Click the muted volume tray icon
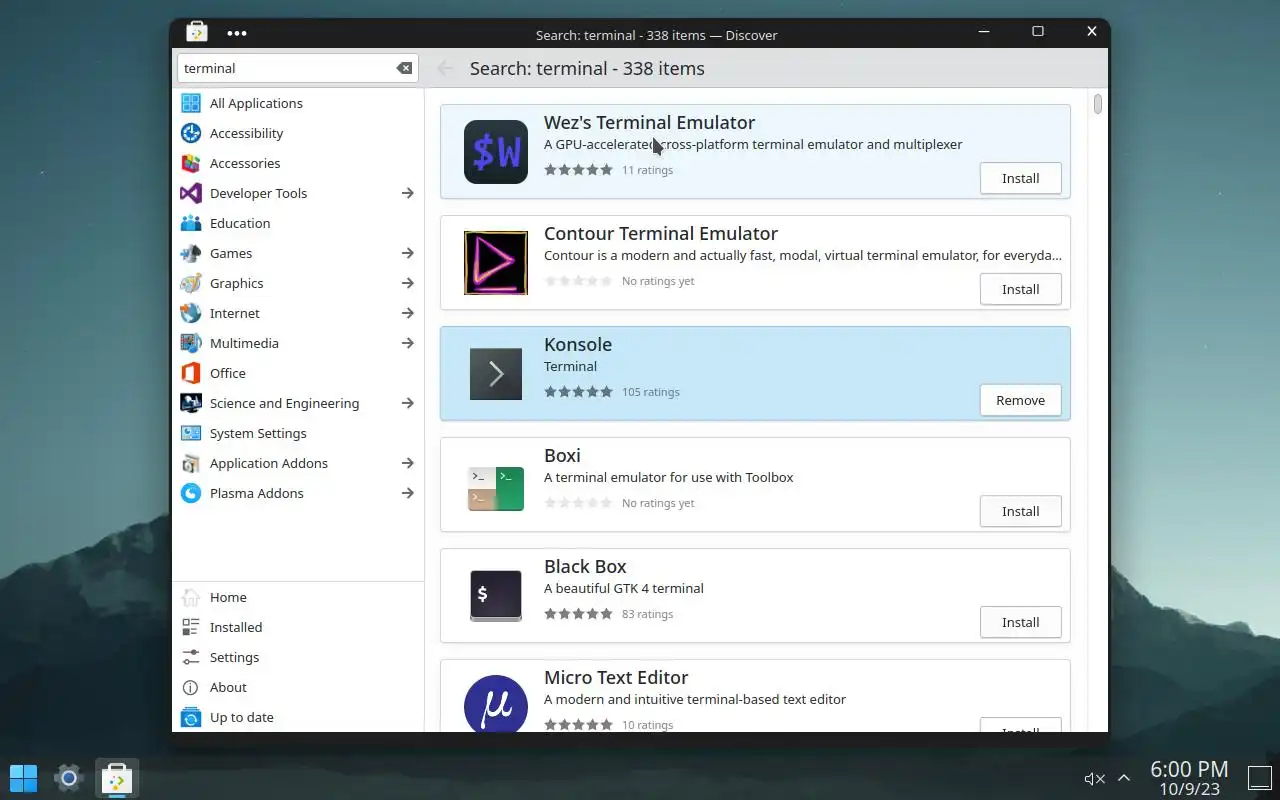The height and width of the screenshot is (800, 1280). tap(1094, 778)
